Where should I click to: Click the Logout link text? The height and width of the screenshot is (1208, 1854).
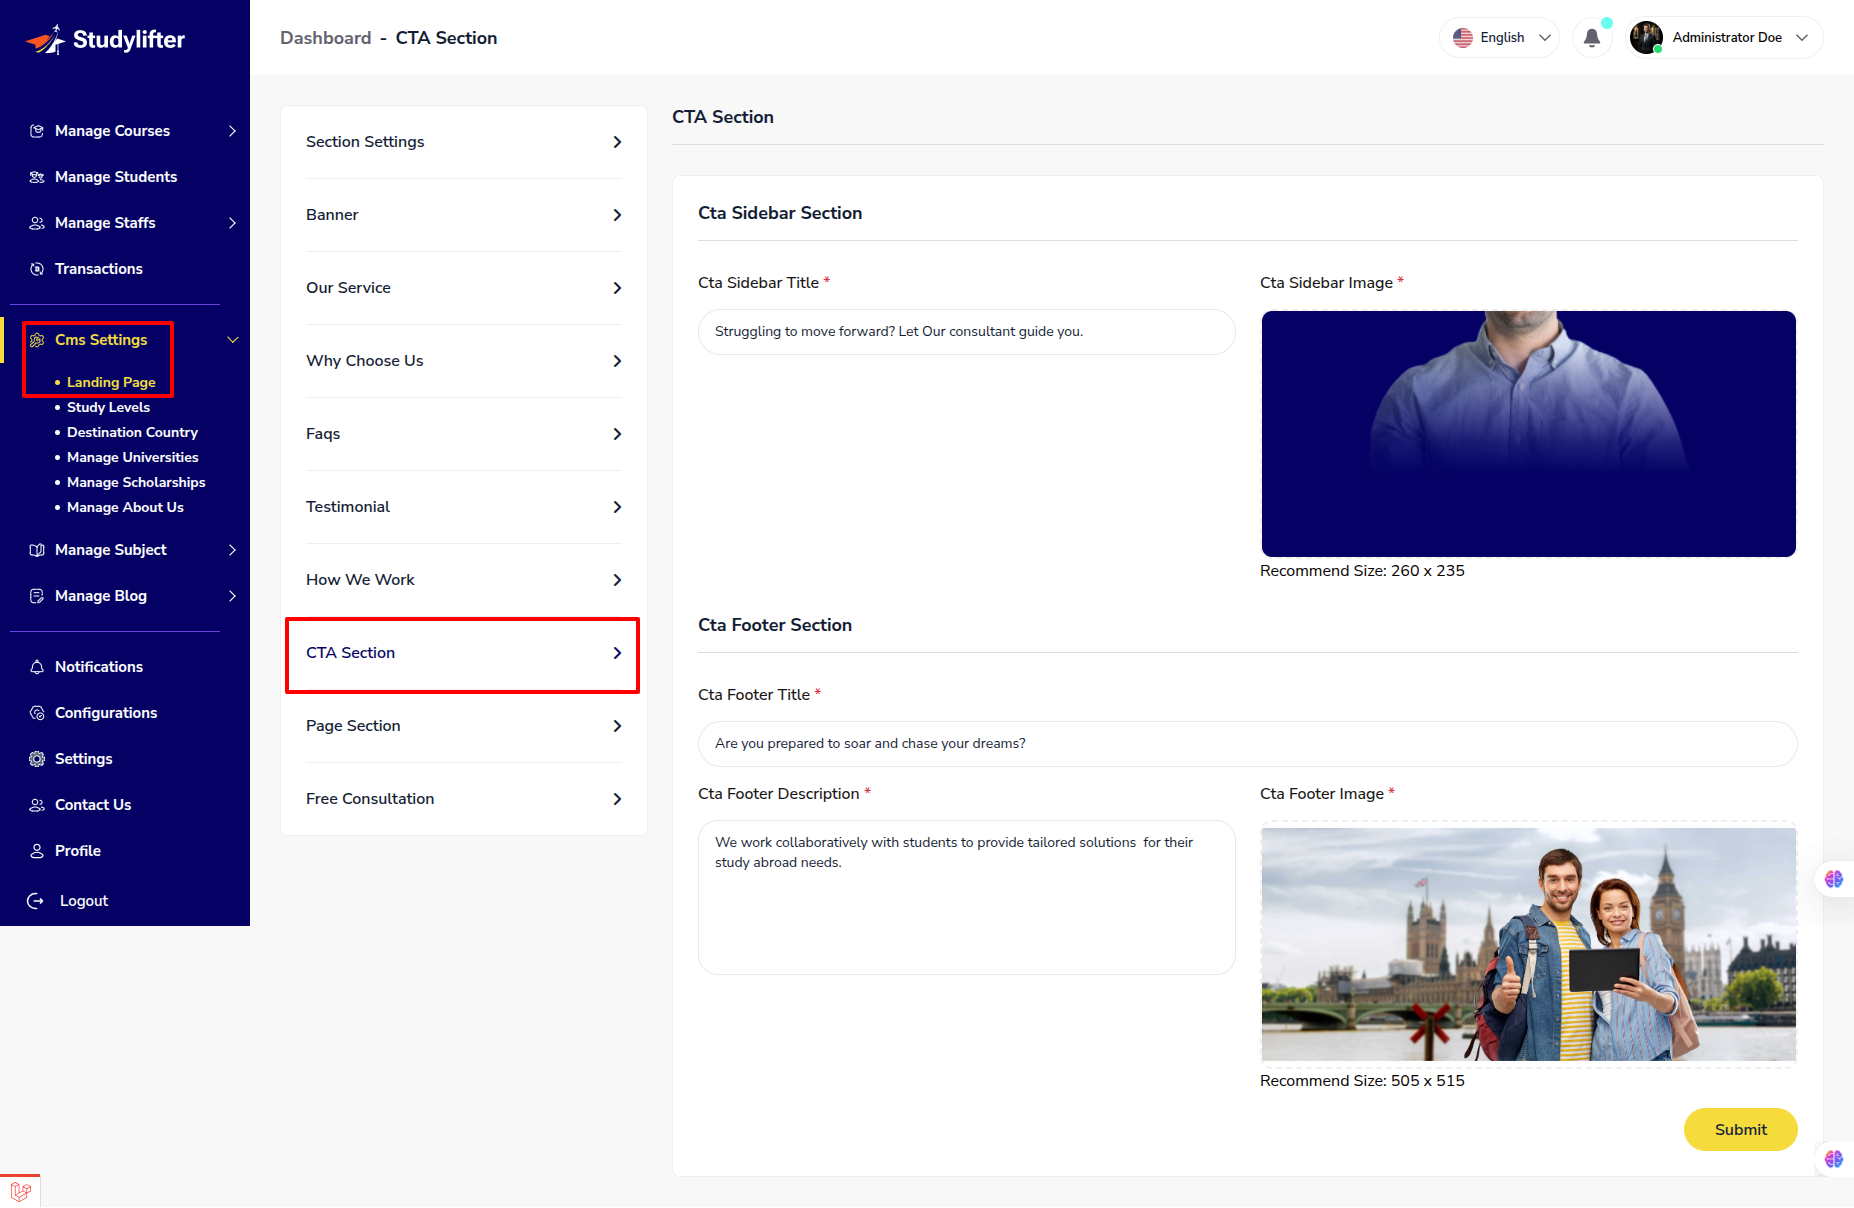(84, 901)
